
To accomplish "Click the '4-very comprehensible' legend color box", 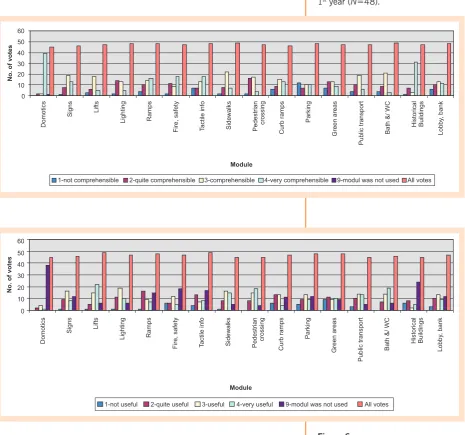I will point(261,180).
